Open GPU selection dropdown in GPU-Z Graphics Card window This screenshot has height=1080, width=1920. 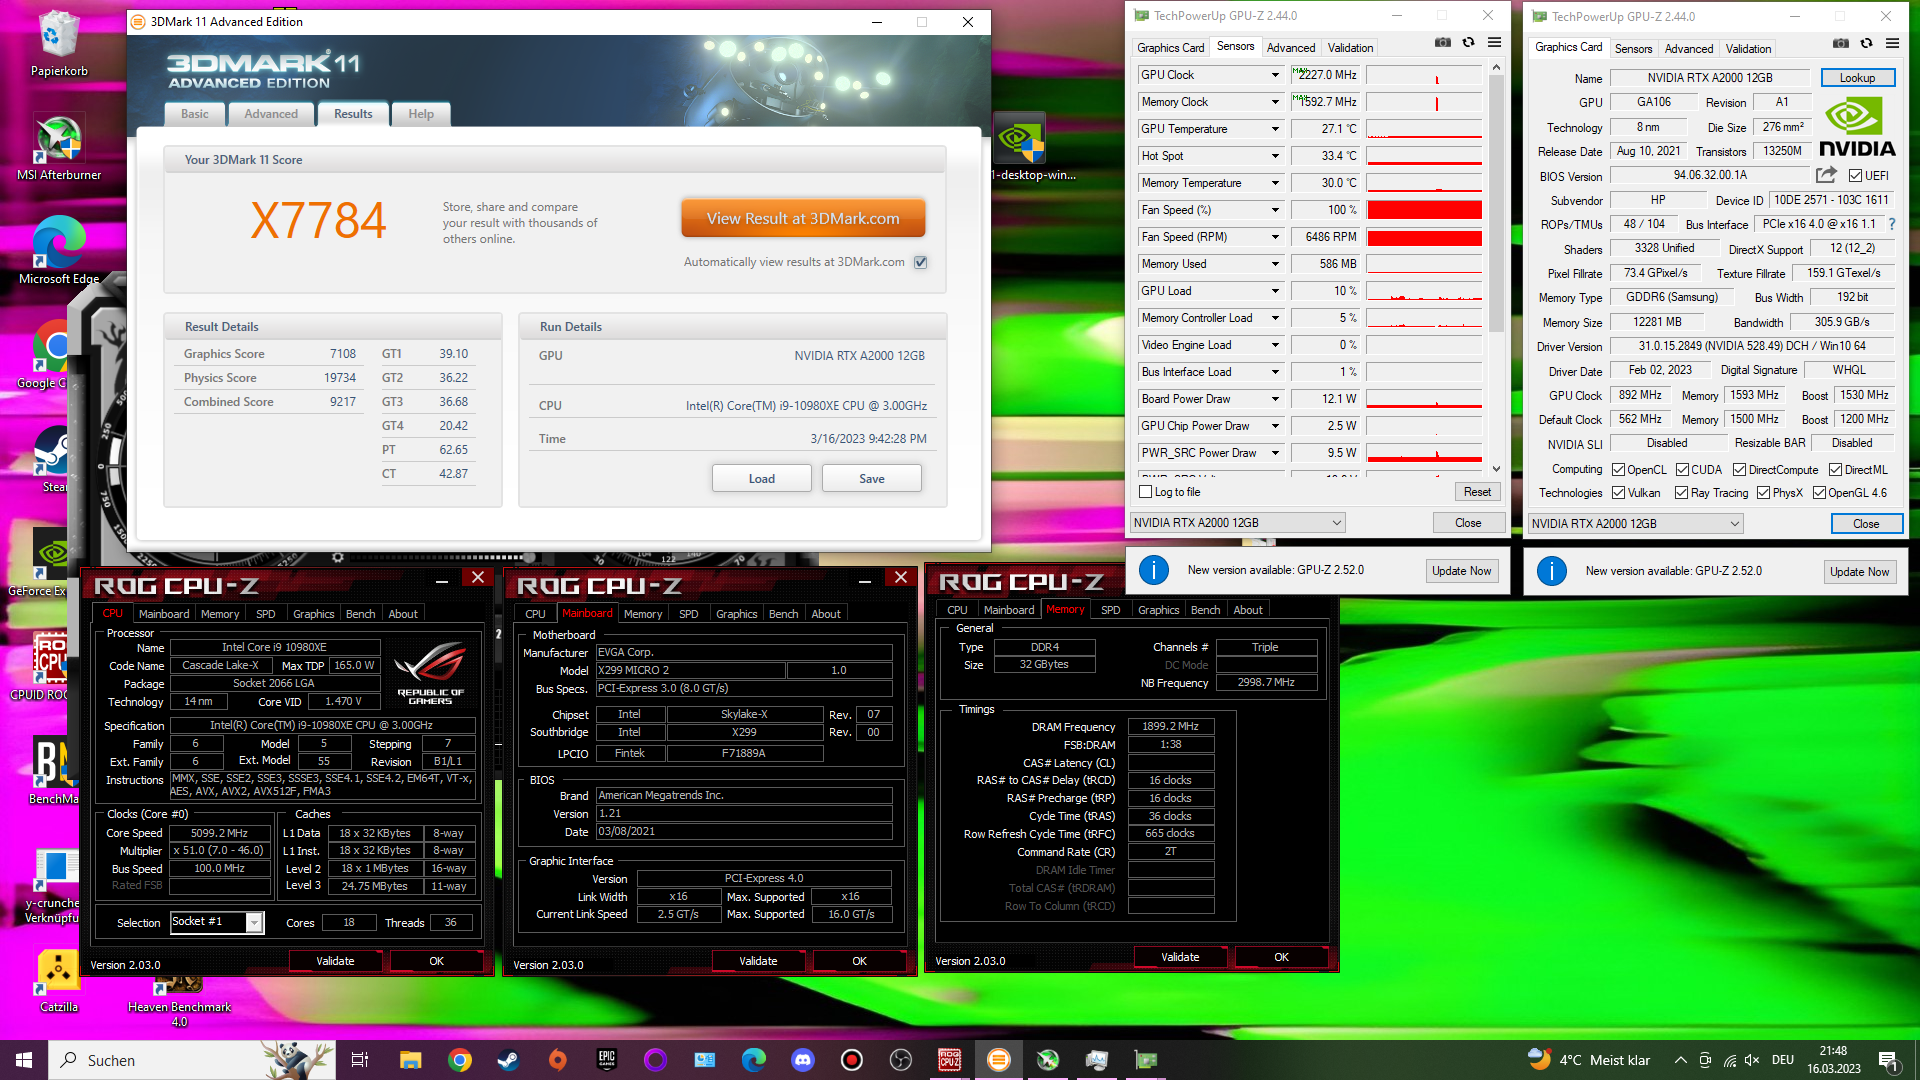1635,524
